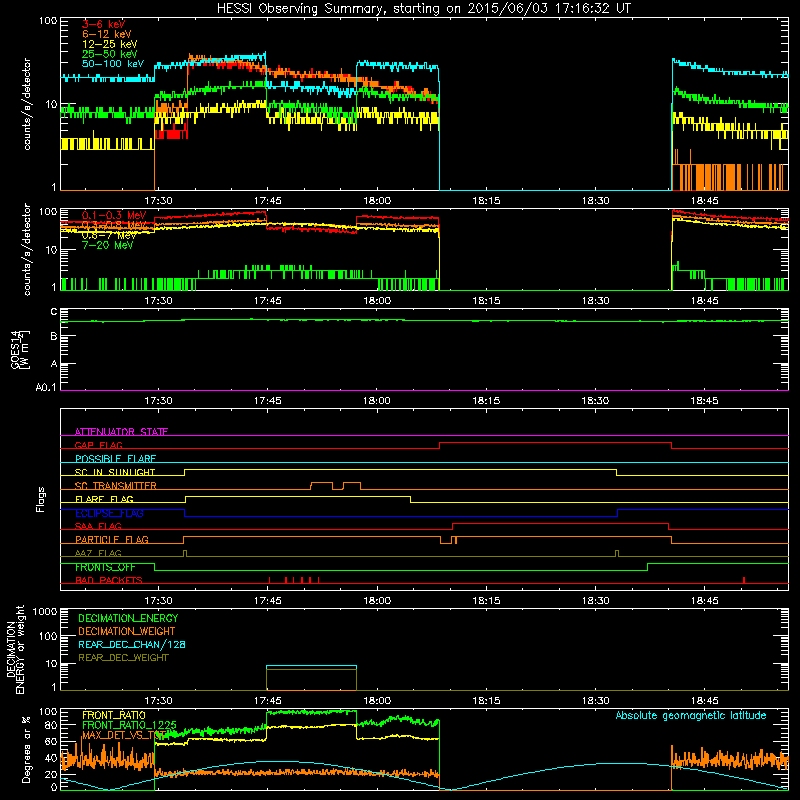Click the '18:15' time label under MeV panel
This screenshot has width=800, height=800.
click(x=486, y=301)
